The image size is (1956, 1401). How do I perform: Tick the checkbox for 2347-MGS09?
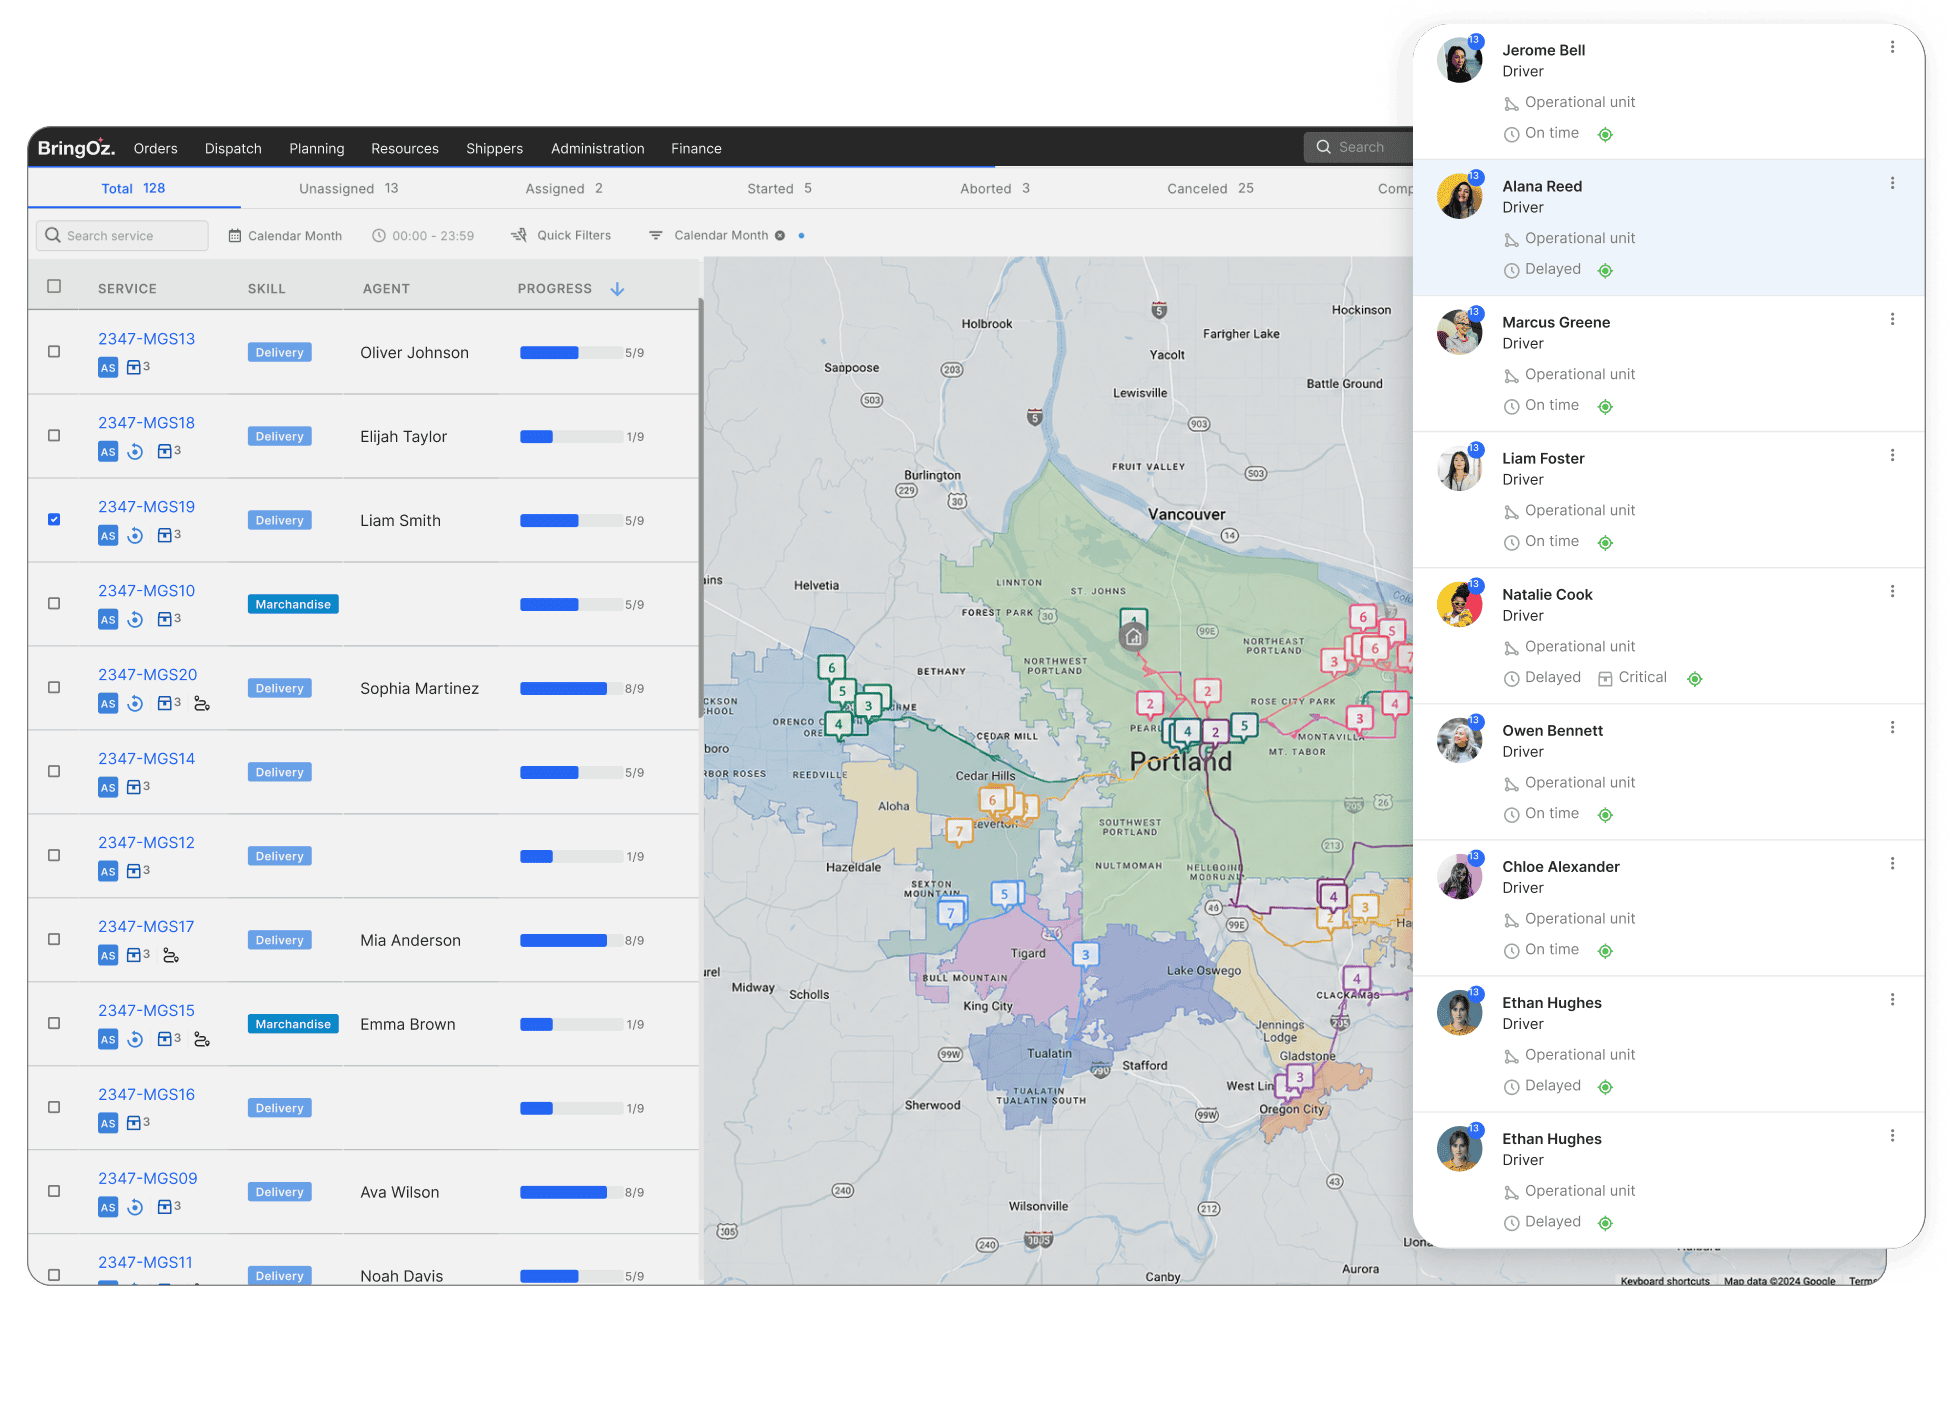point(54,1191)
